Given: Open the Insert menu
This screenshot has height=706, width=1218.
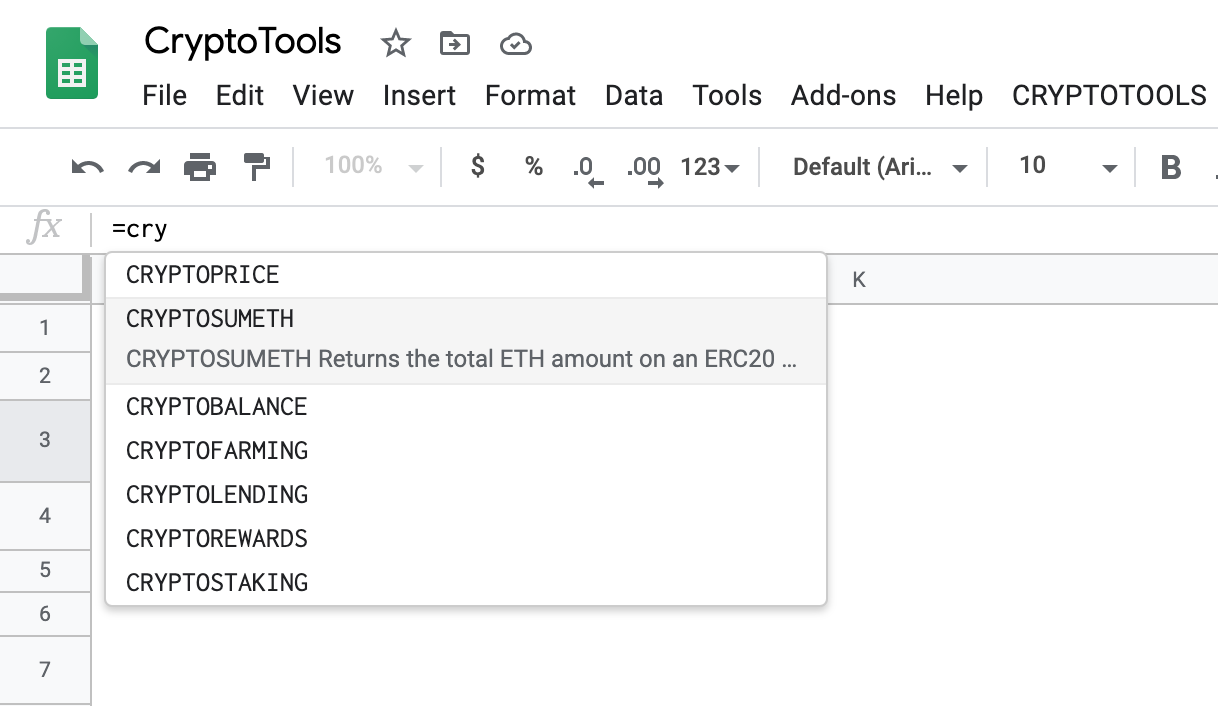Looking at the screenshot, I should point(419,95).
